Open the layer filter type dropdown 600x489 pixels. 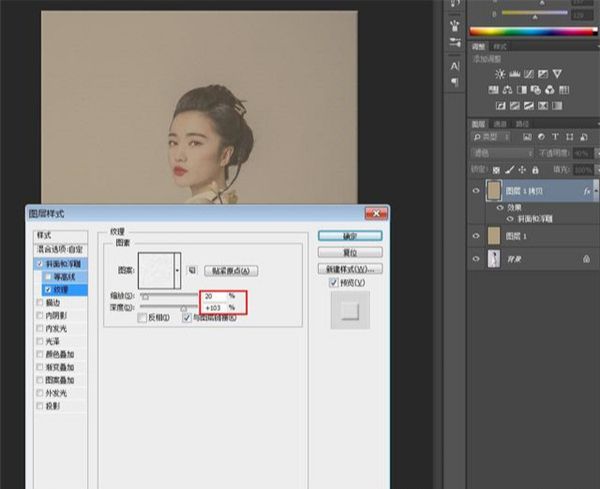coord(491,137)
